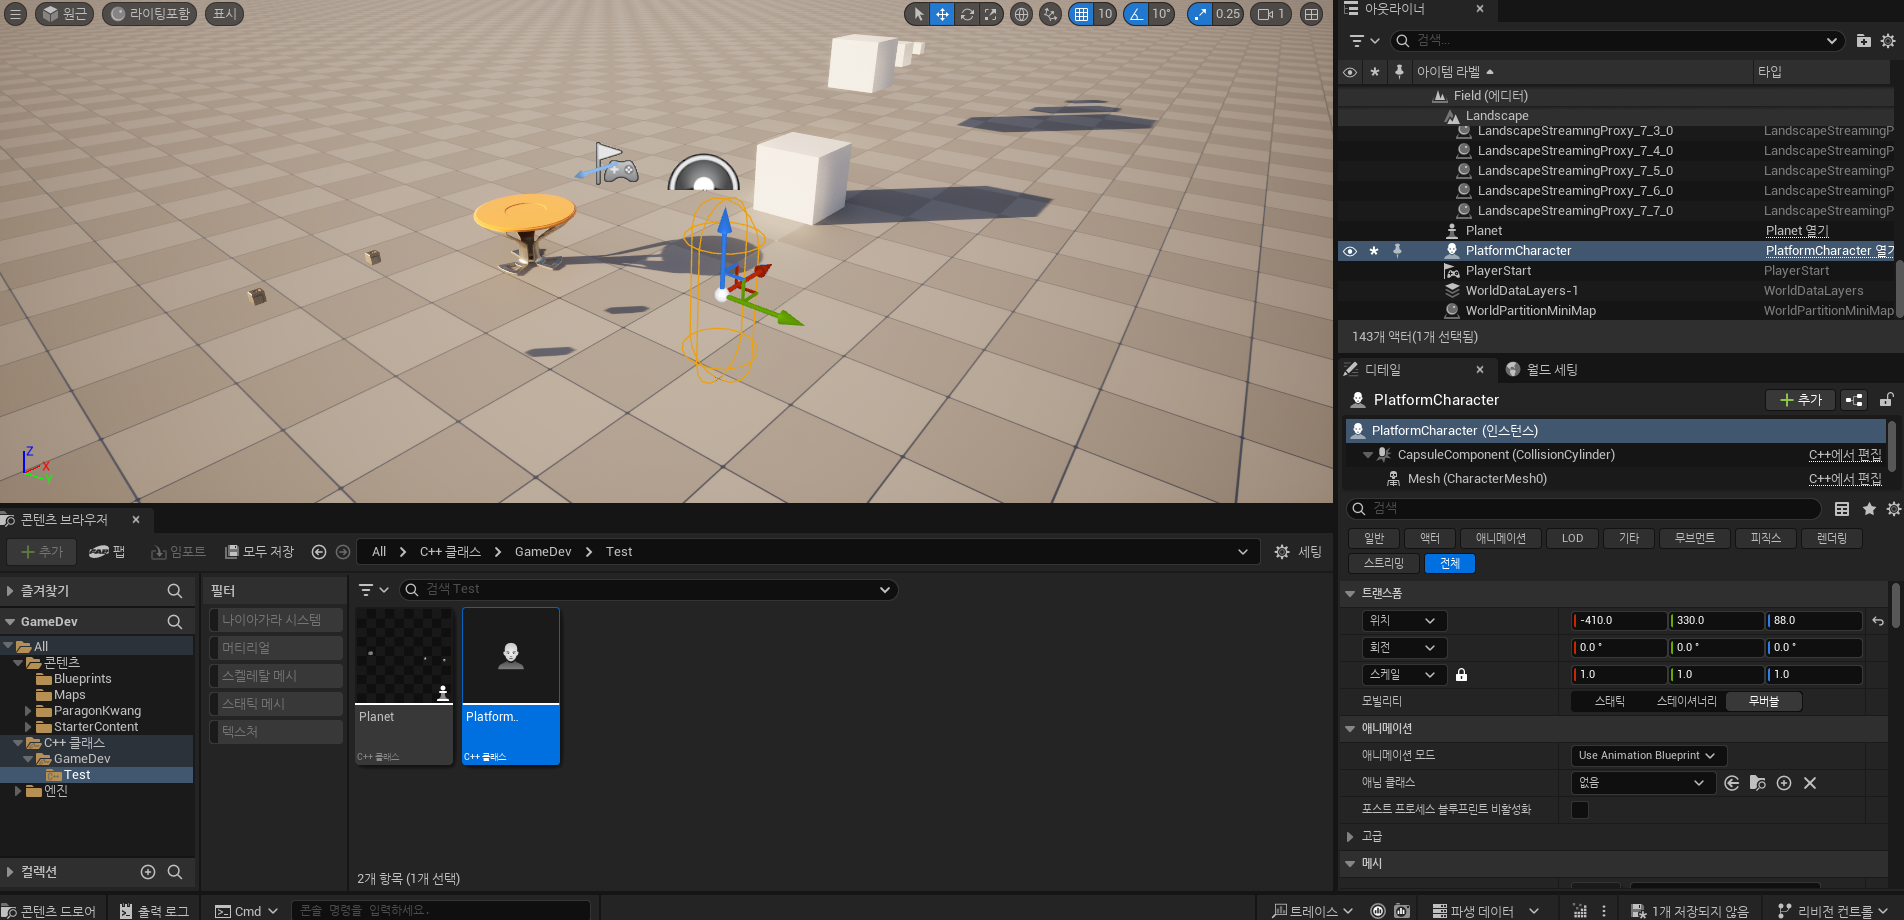Toggle scale snapping icon
The width and height of the screenshot is (1904, 920).
tap(1200, 14)
